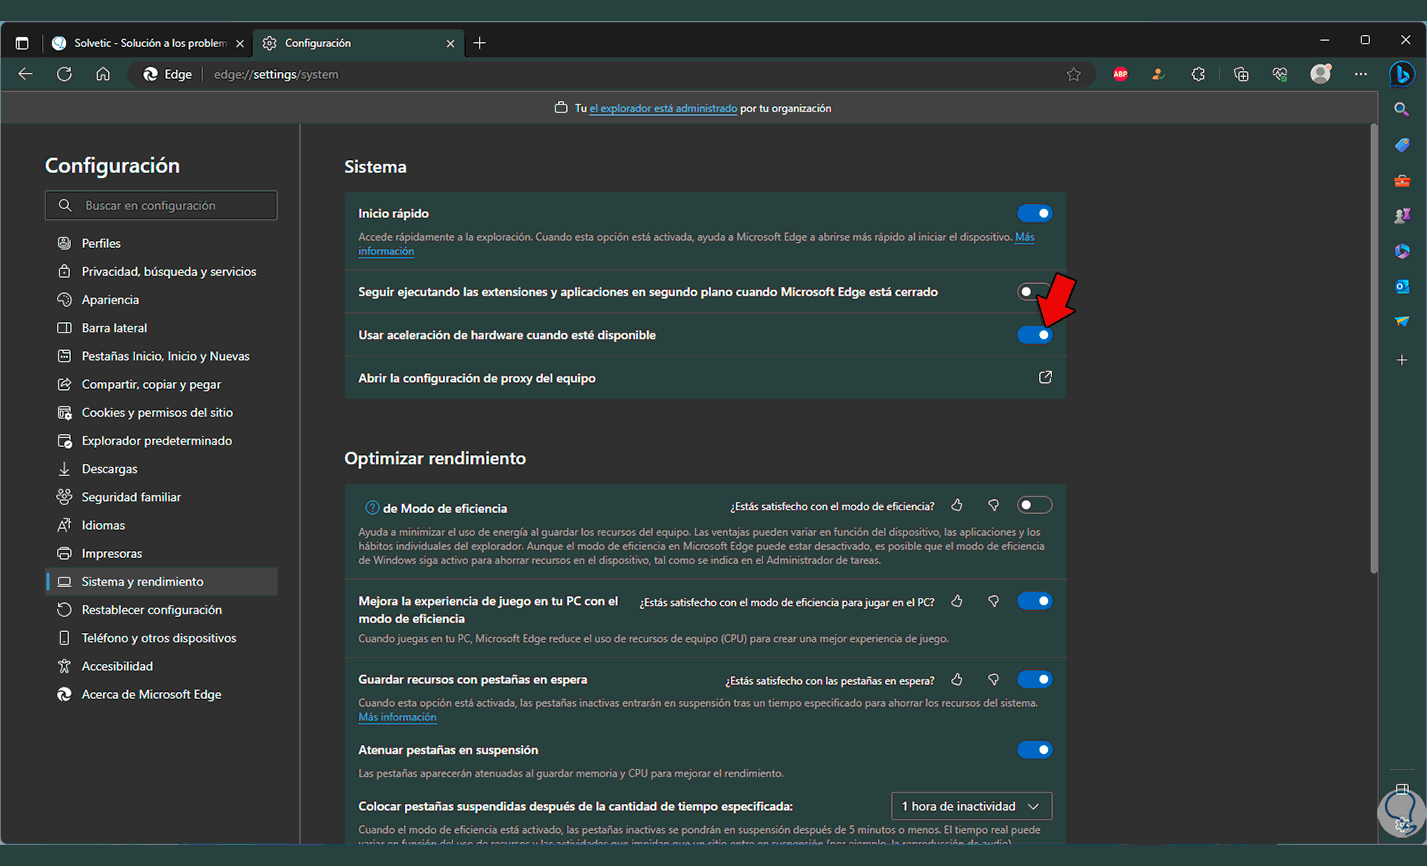Thumbs down for pestañas en espera
Image resolution: width=1427 pixels, height=866 pixels.
993,680
